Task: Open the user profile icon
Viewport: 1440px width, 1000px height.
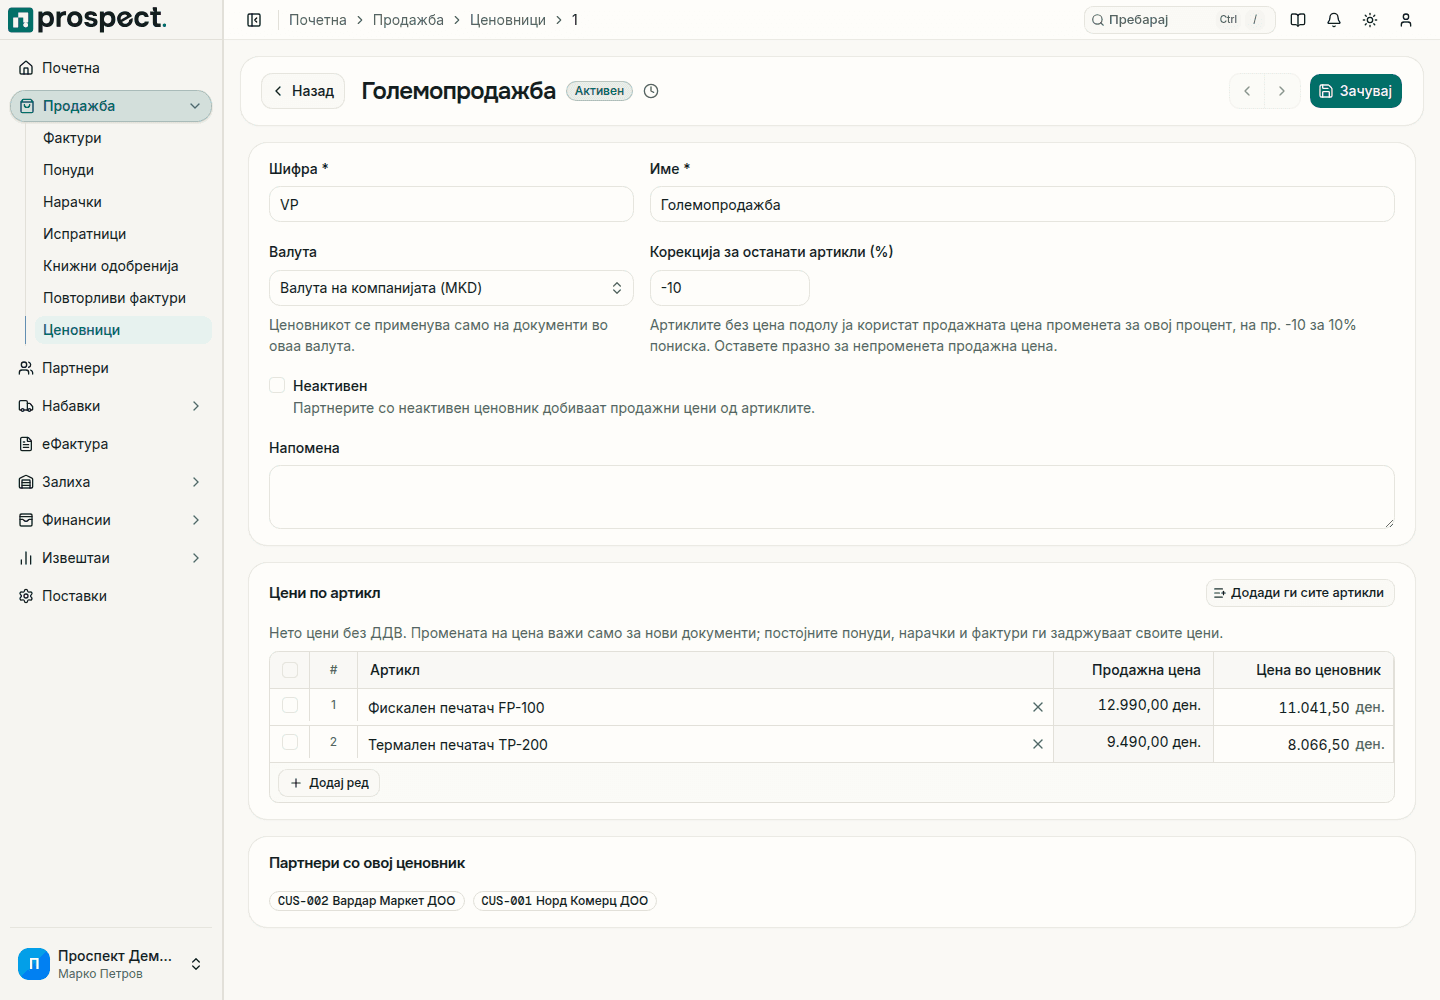Action: (x=1406, y=20)
